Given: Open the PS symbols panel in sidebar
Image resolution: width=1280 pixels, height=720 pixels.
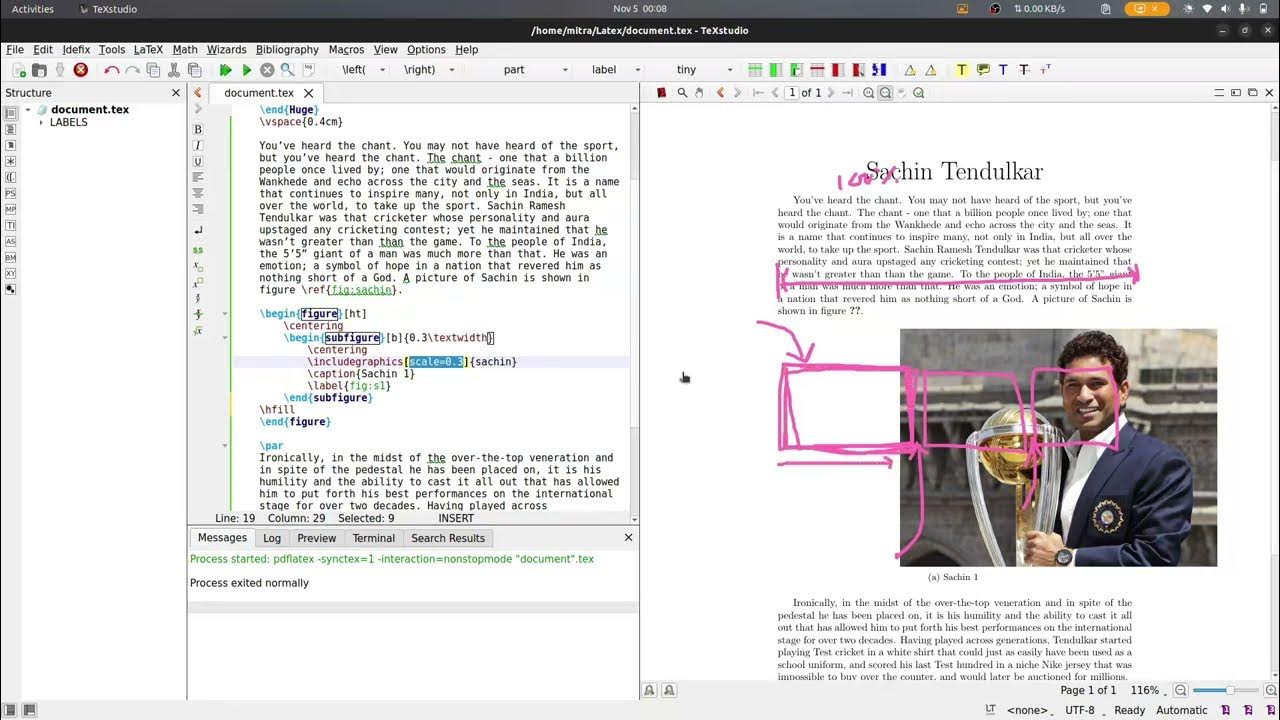Looking at the screenshot, I should [10, 193].
